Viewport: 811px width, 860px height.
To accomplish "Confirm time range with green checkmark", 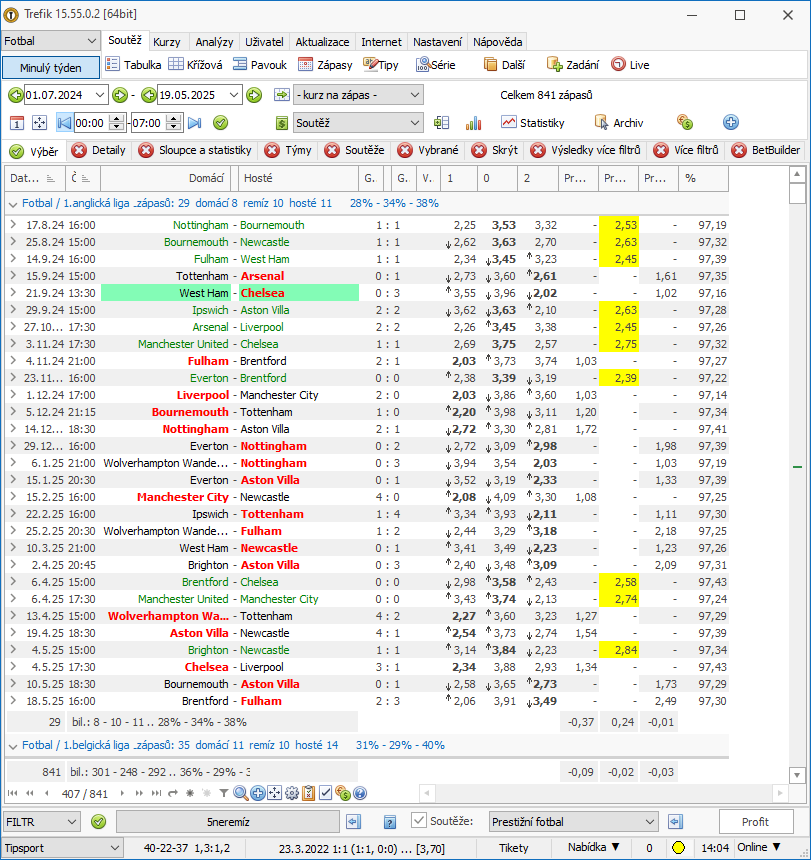I will 220,123.
